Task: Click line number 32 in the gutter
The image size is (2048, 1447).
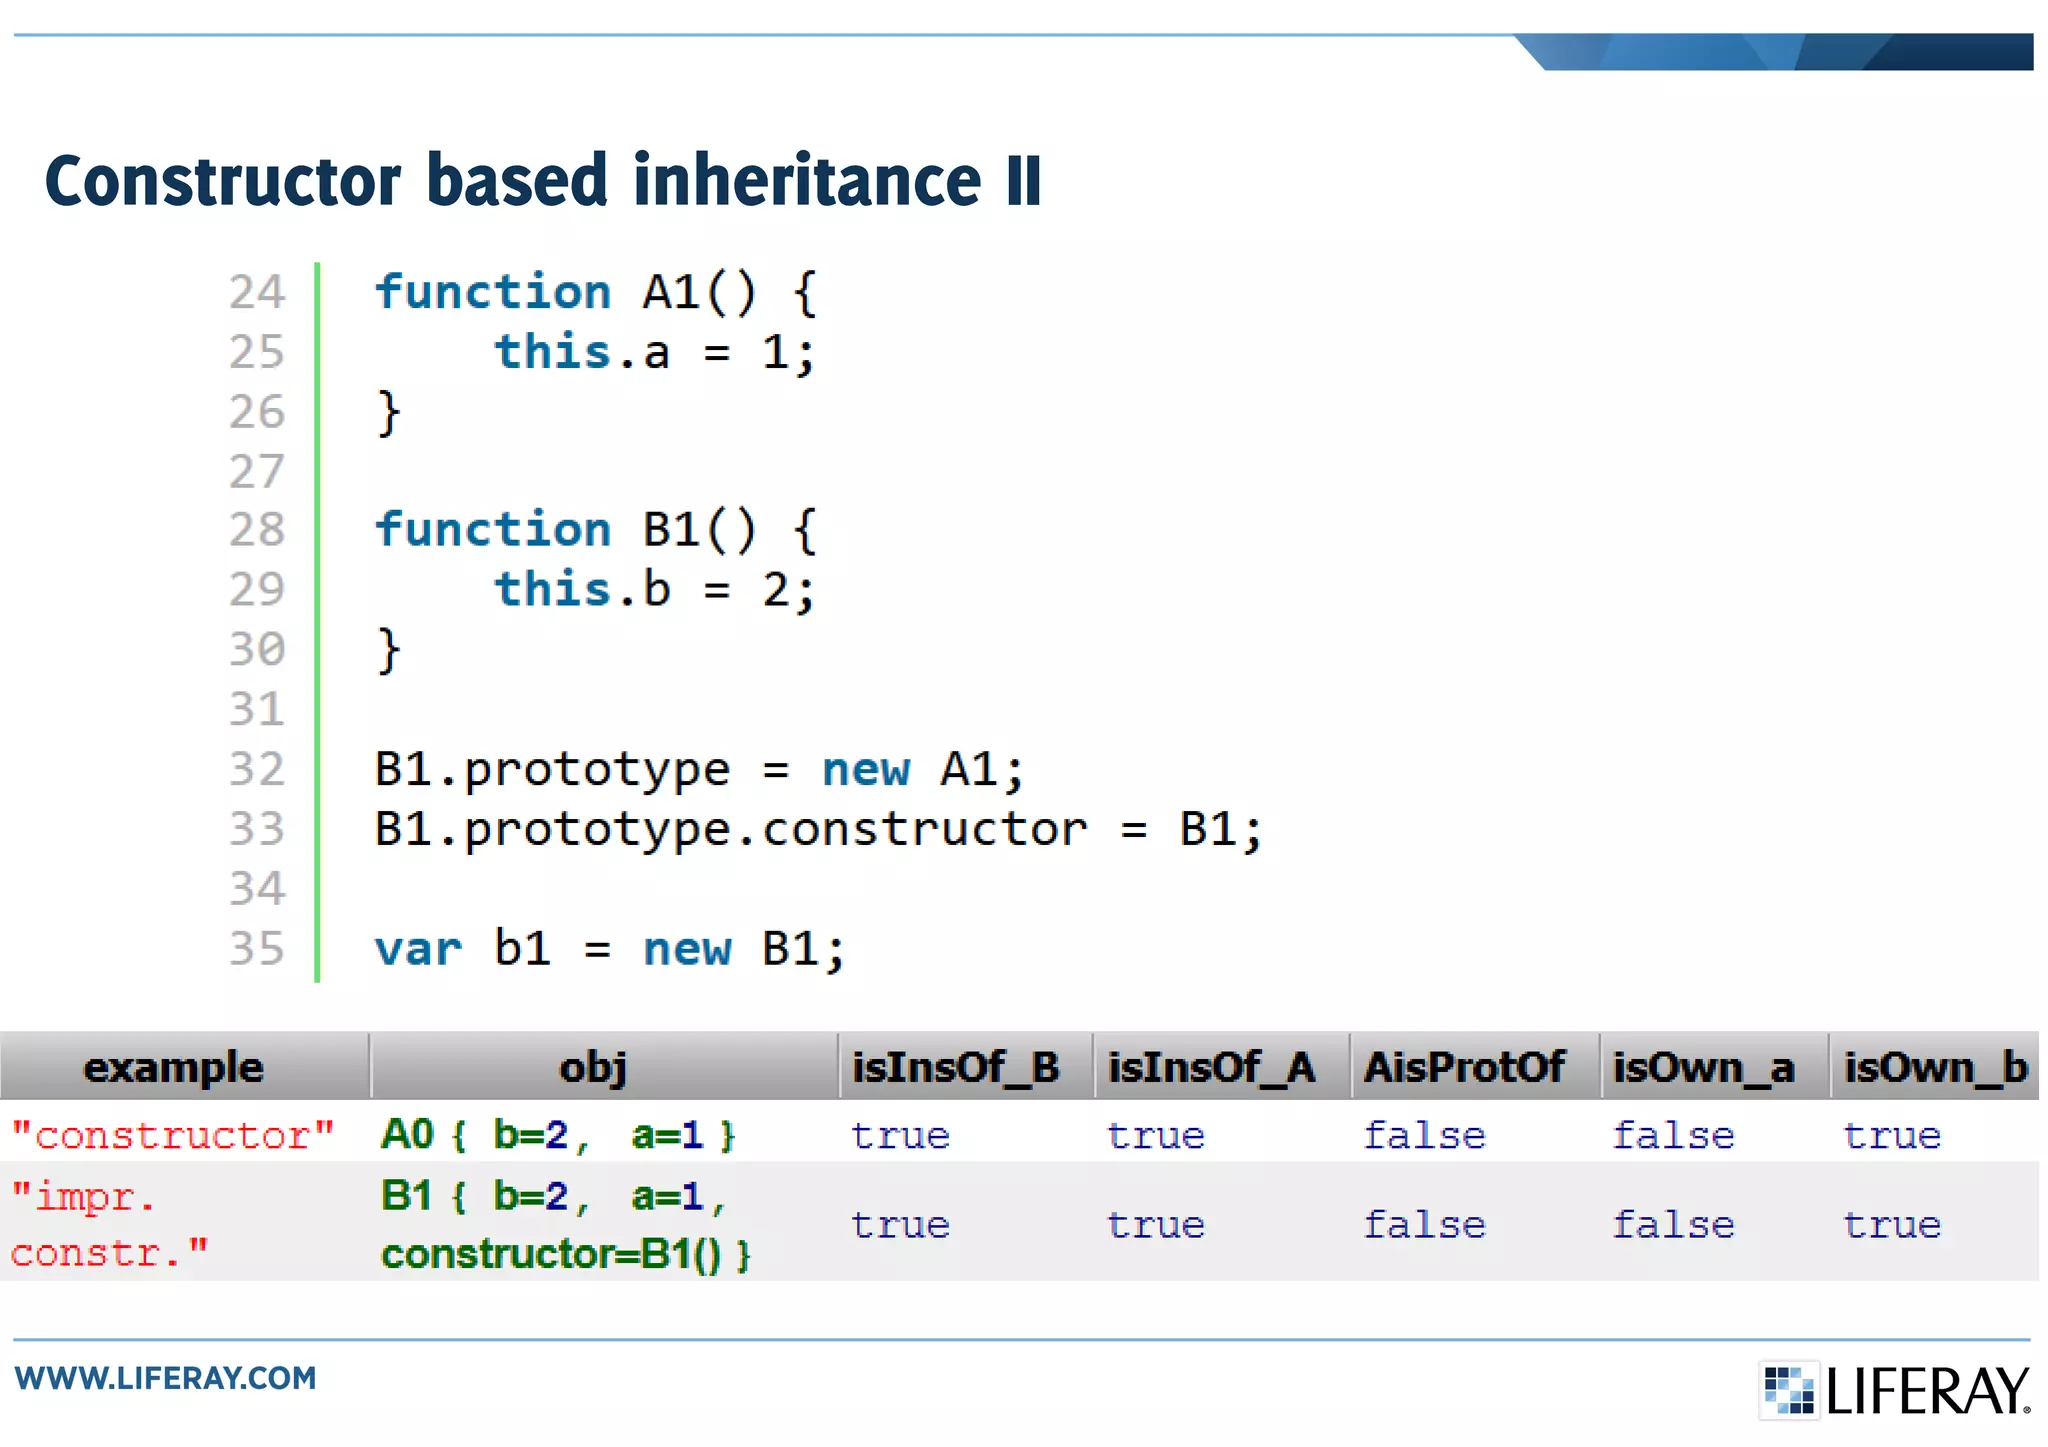Action: pos(257,769)
